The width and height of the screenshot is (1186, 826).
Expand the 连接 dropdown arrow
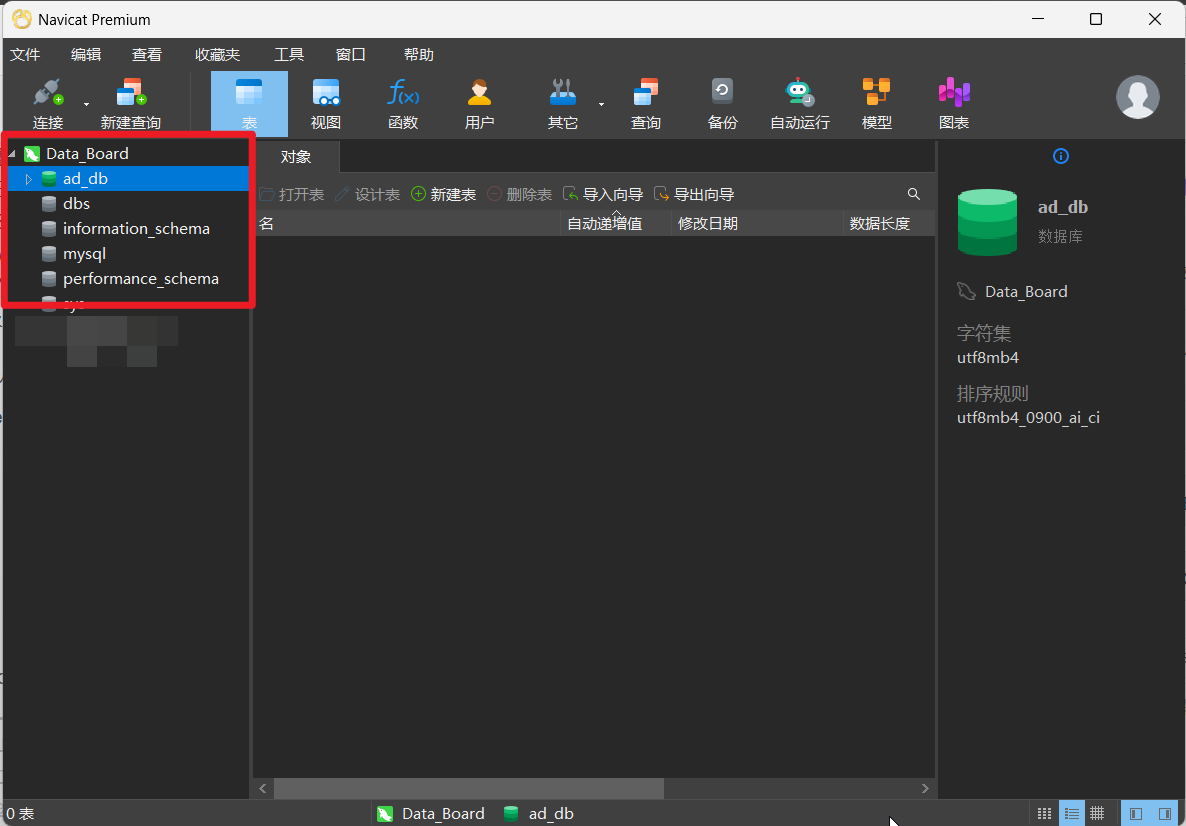(86, 104)
